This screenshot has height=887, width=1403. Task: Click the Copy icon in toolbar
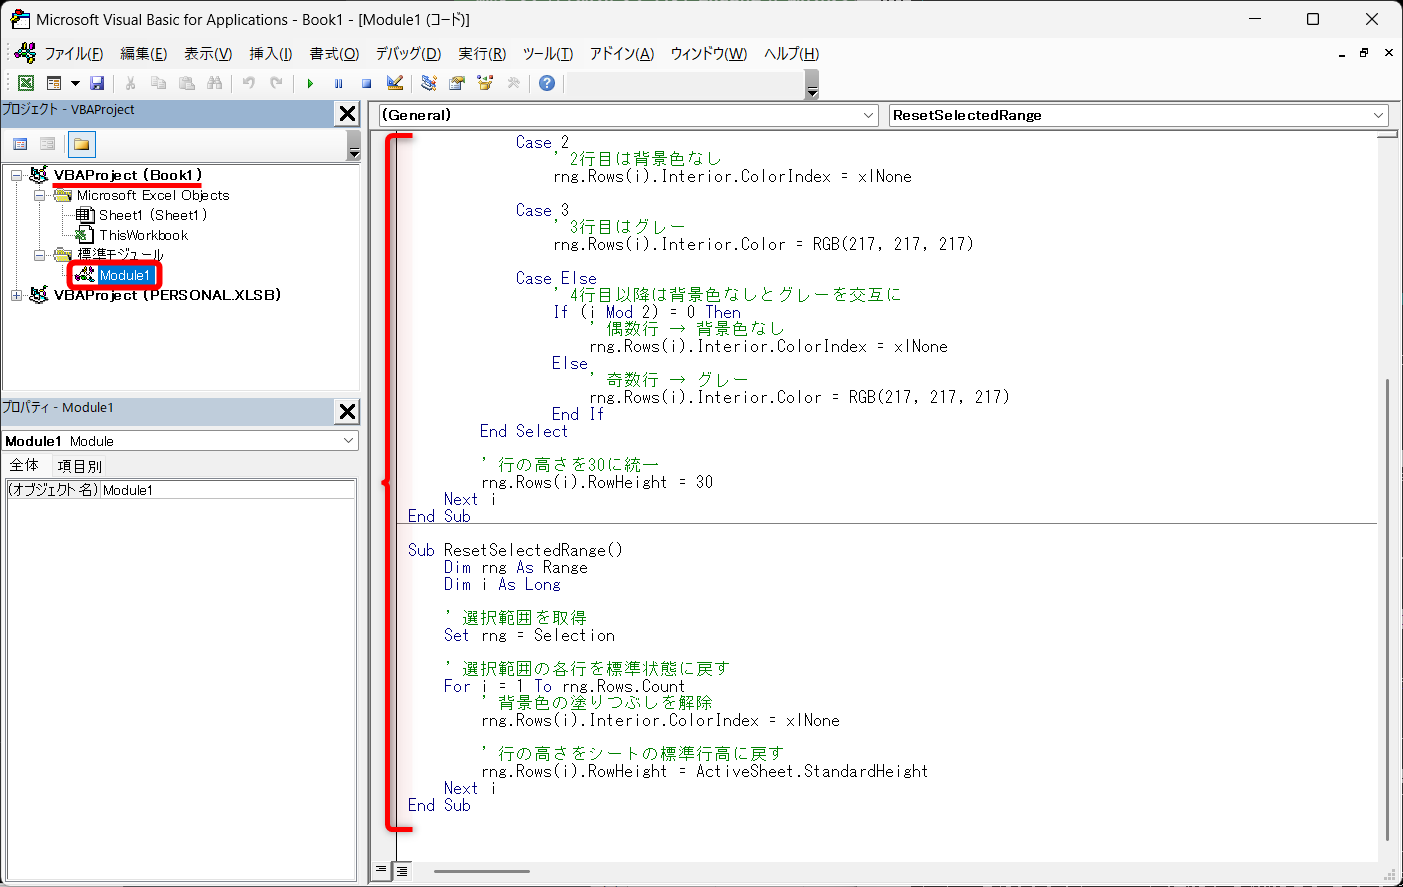click(158, 83)
